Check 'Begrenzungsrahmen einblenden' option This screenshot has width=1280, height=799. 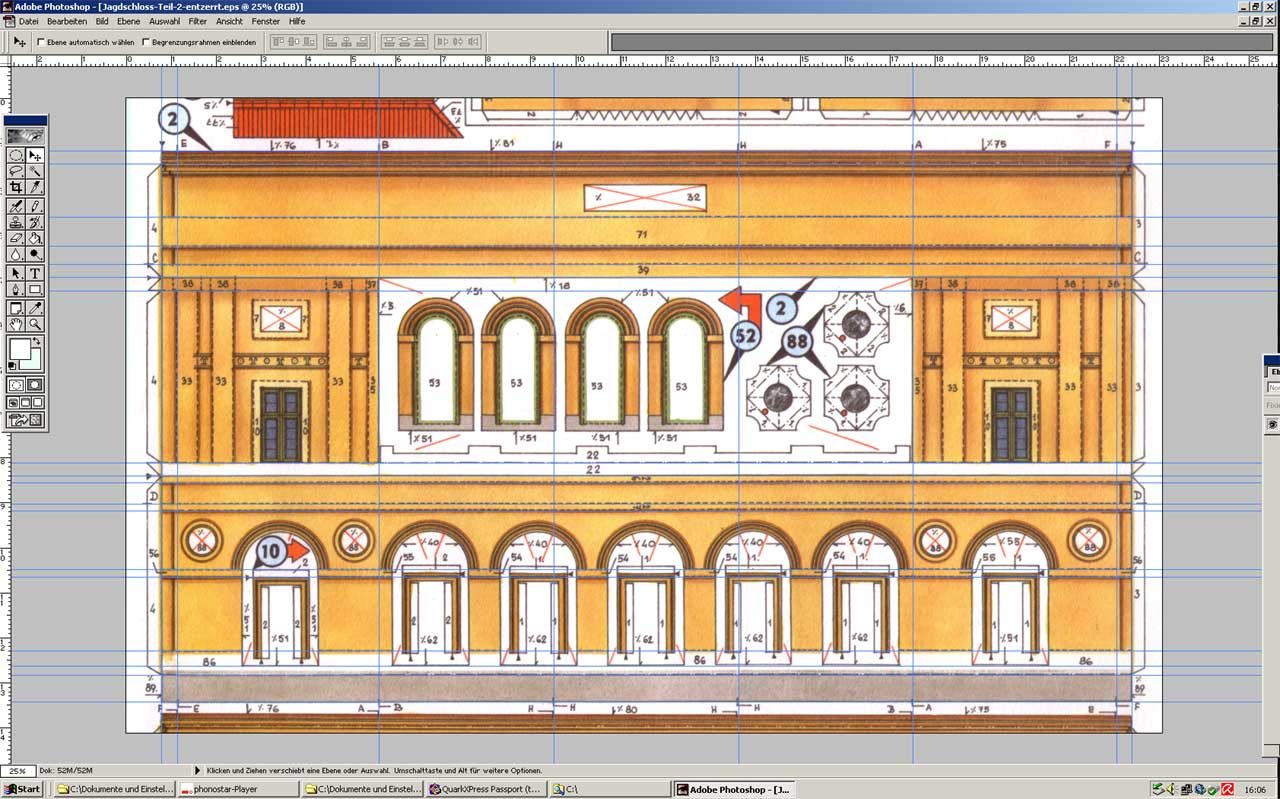tap(146, 42)
